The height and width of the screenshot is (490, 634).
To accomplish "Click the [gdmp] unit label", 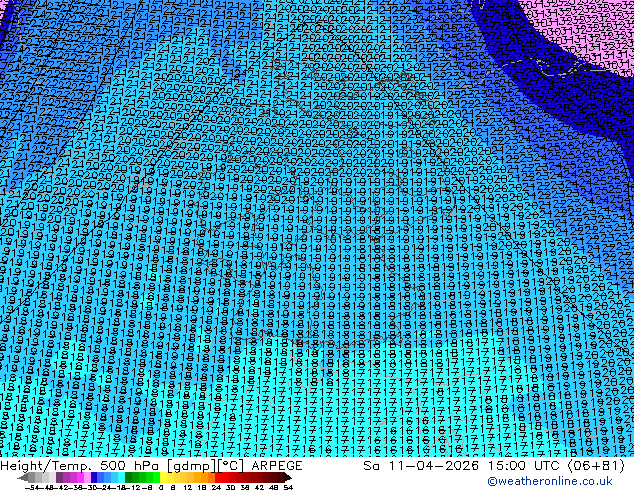I will click(191, 466).
